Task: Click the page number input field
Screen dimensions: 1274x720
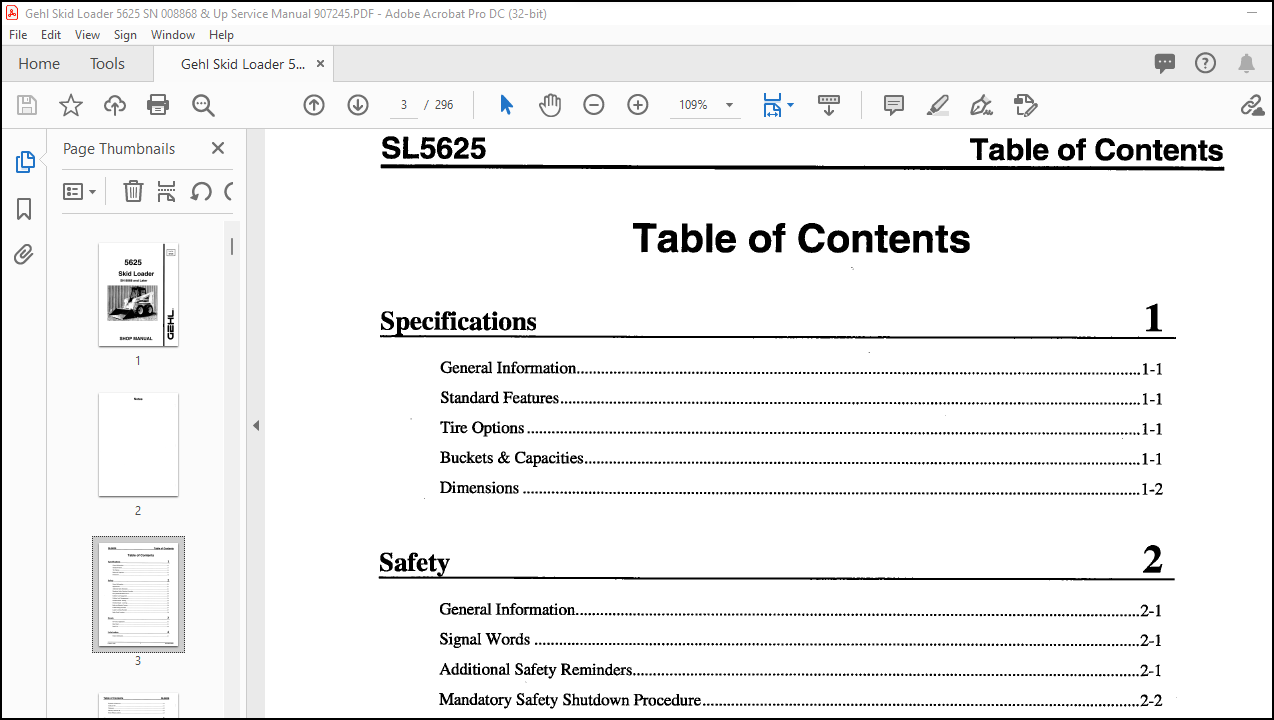Action: 403,105
